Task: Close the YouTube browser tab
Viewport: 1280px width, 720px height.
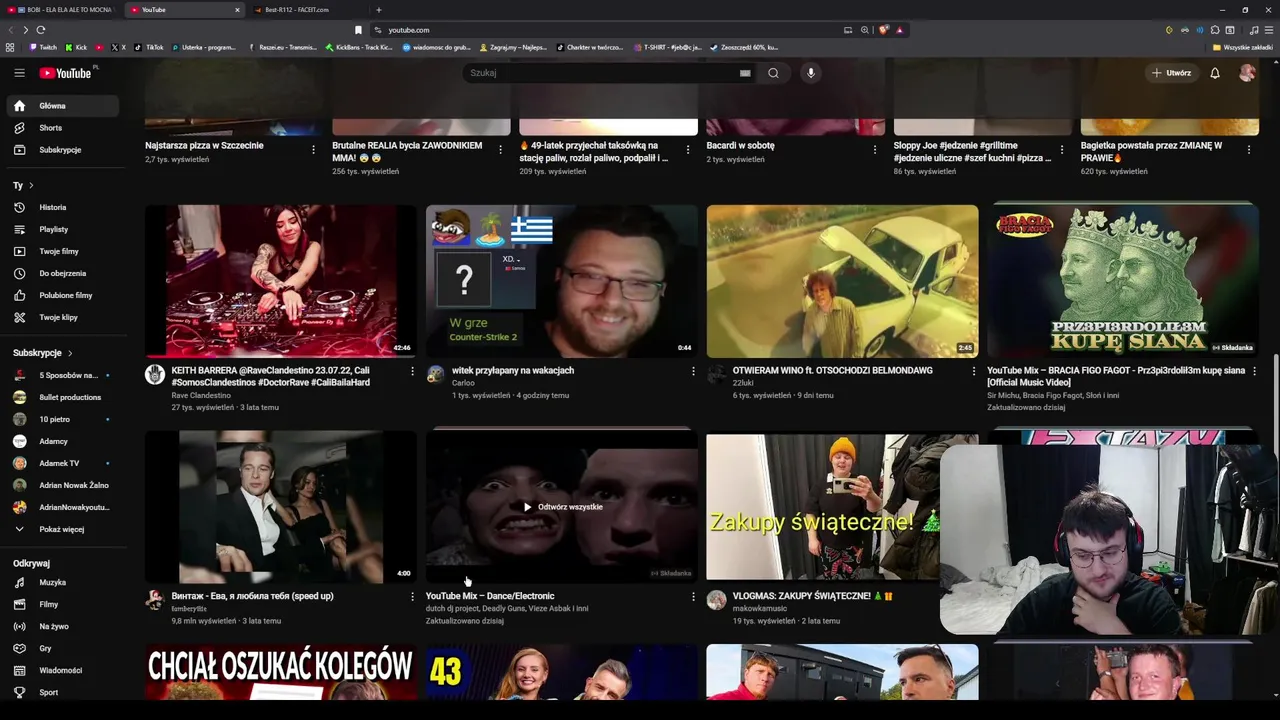Action: pyautogui.click(x=237, y=10)
